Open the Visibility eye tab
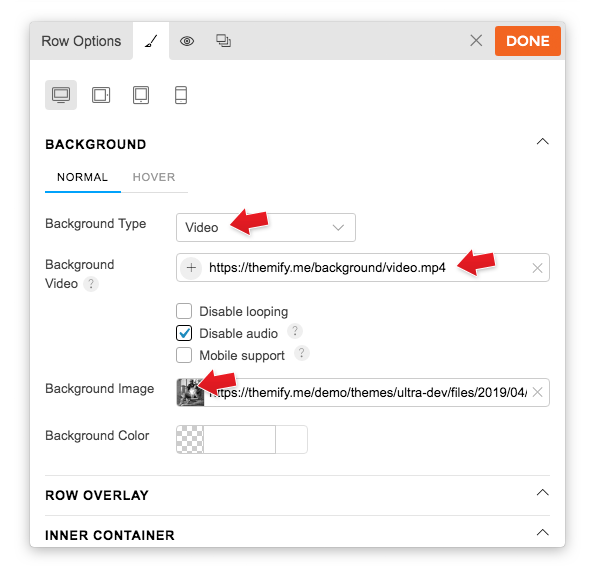This screenshot has width=594, height=568. pos(187,41)
